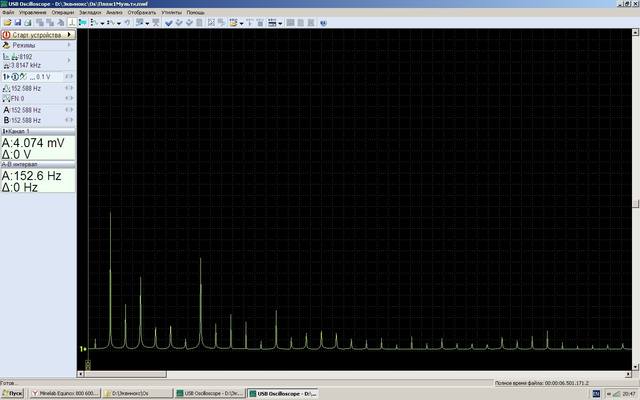Viewport: 640px width, 400px height.
Task: Open the Режимы panel entry
Action: (38, 45)
